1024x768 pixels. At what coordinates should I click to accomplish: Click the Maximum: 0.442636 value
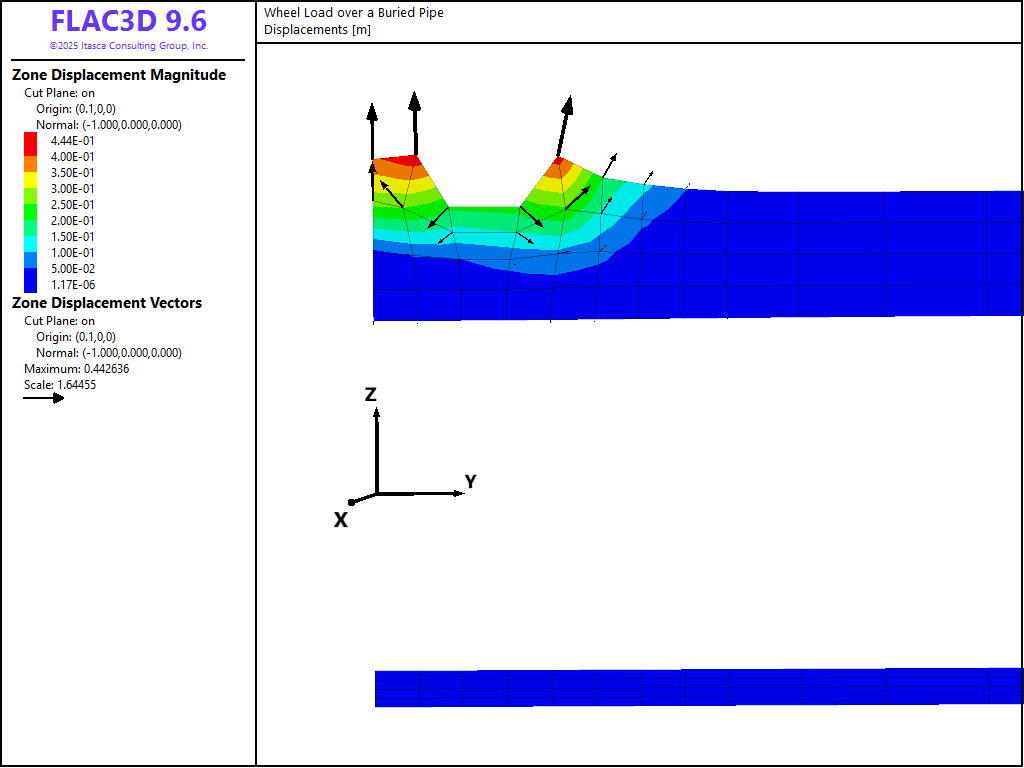point(77,369)
